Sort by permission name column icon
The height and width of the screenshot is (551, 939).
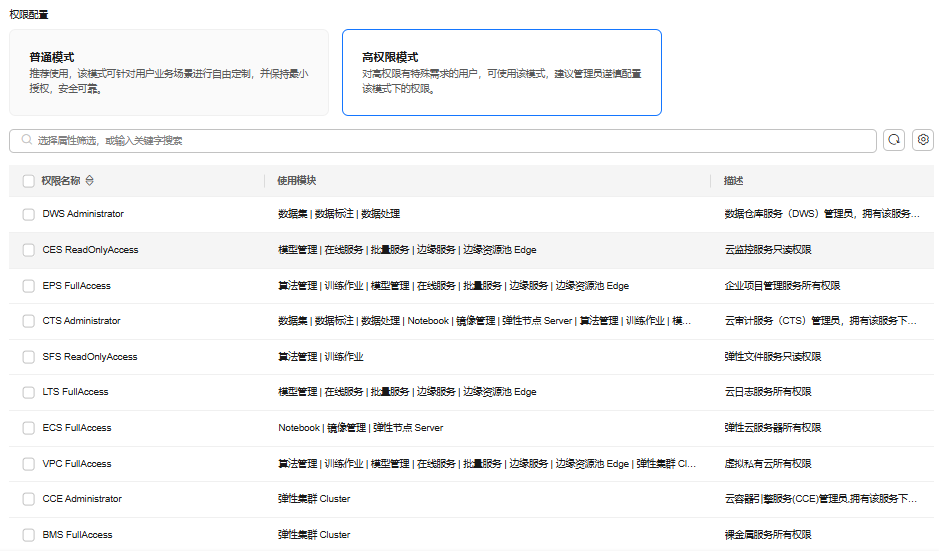point(90,181)
